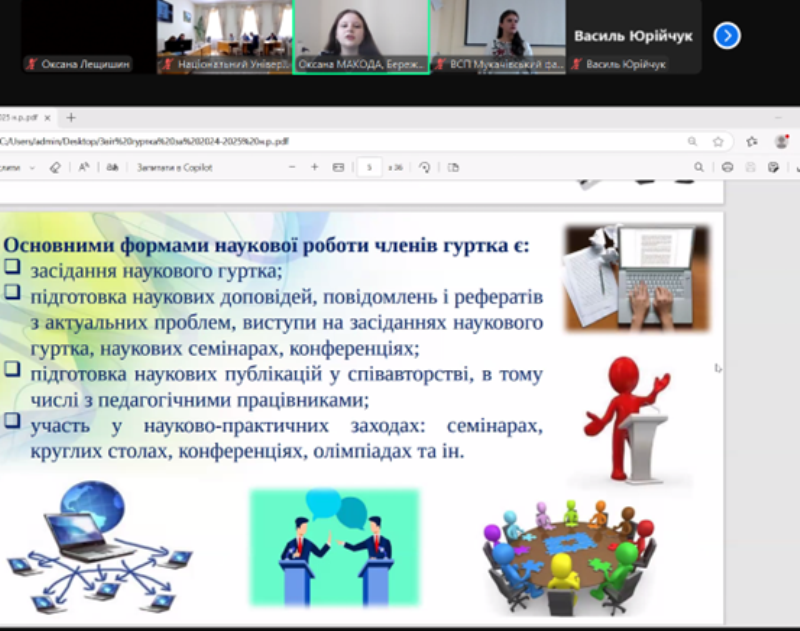Search within the PDF document
The image size is (800, 631).
coord(700,167)
